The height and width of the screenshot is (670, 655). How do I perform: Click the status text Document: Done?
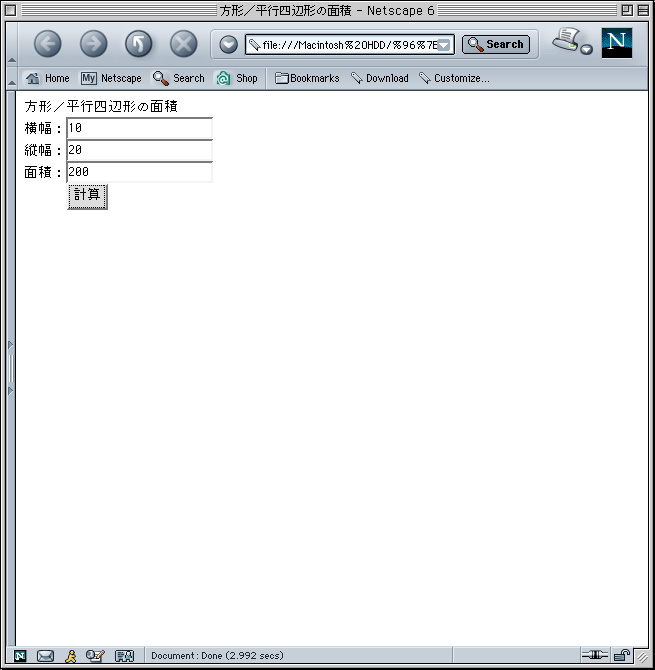pyautogui.click(x=217, y=655)
